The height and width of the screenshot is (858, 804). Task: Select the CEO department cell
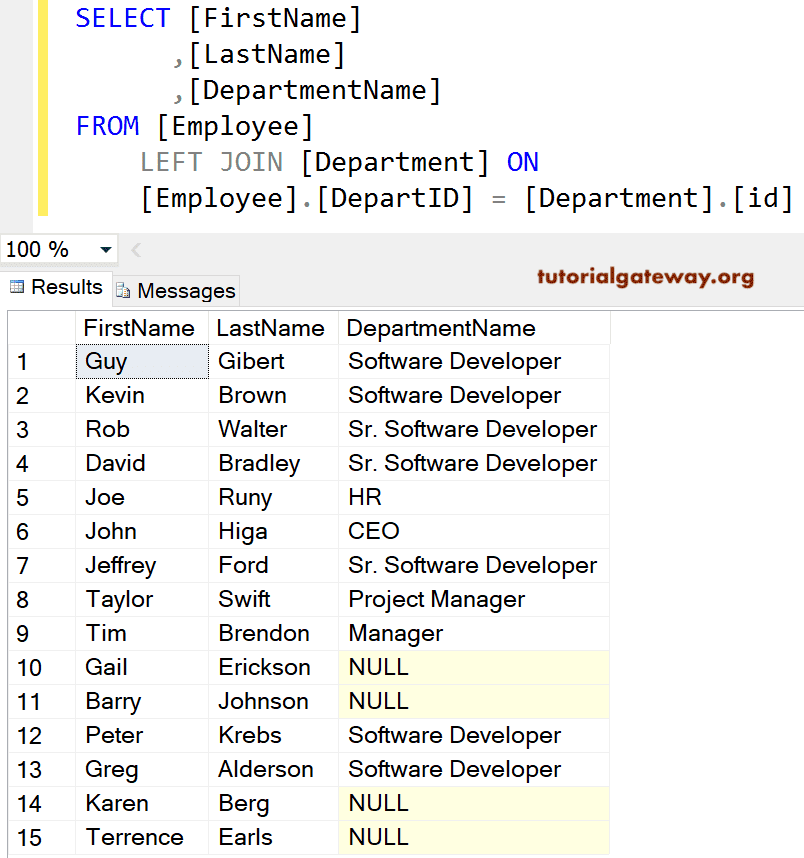474,531
